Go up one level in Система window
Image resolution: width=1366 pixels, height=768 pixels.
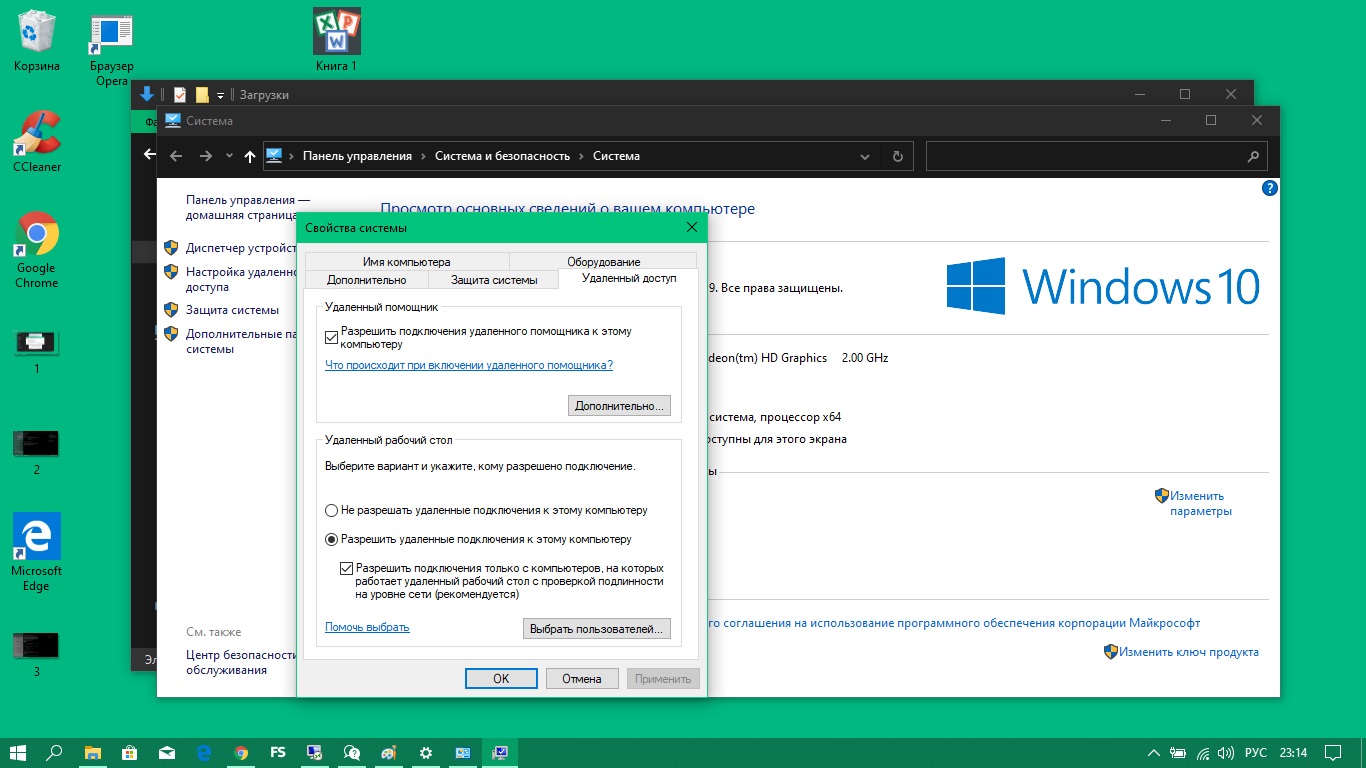click(x=250, y=156)
